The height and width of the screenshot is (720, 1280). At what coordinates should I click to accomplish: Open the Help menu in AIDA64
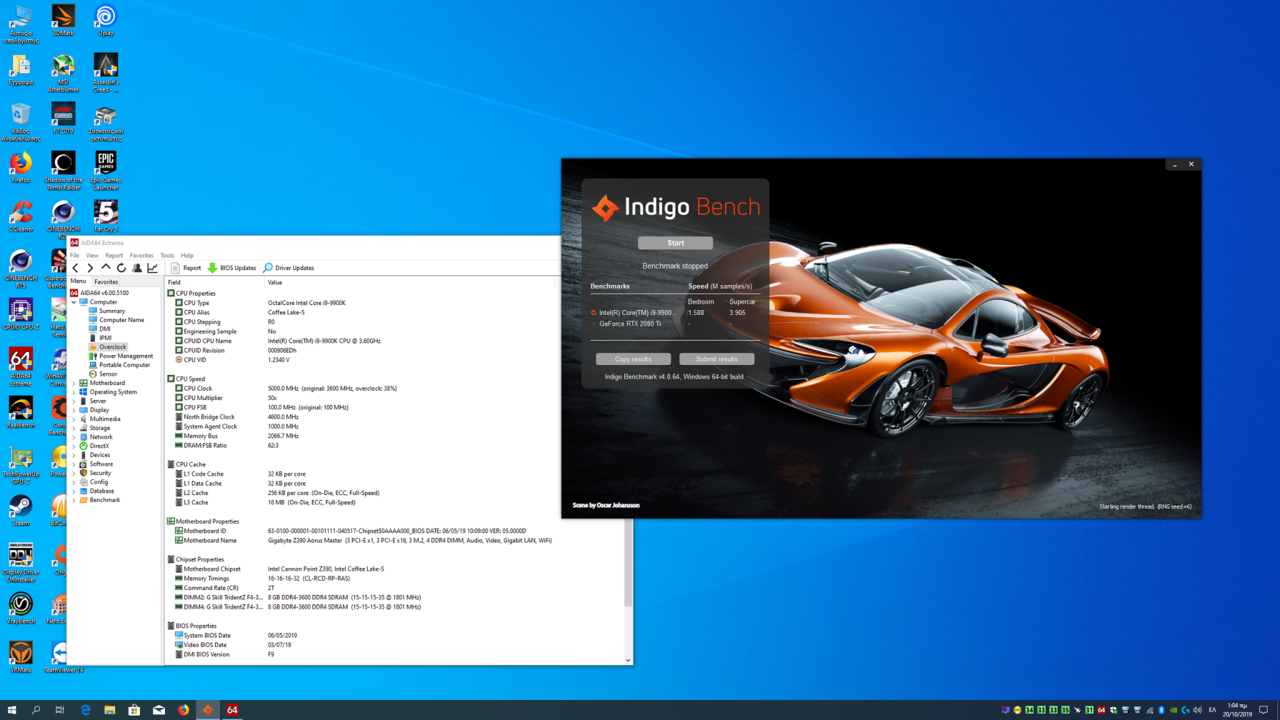coord(187,255)
